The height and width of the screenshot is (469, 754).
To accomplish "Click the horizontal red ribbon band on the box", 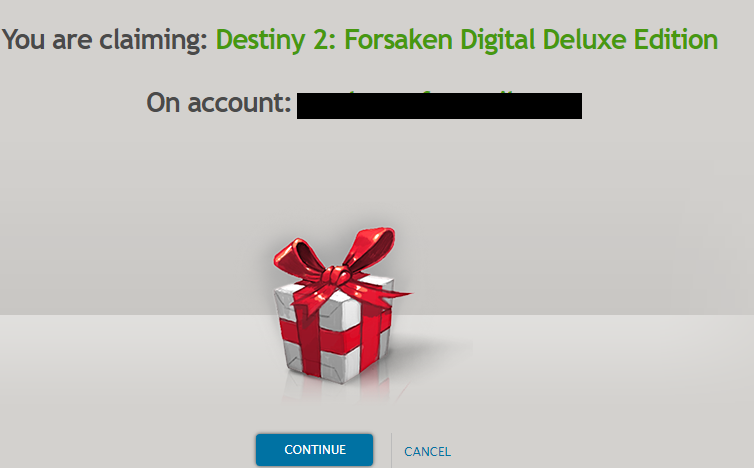I will coord(332,336).
